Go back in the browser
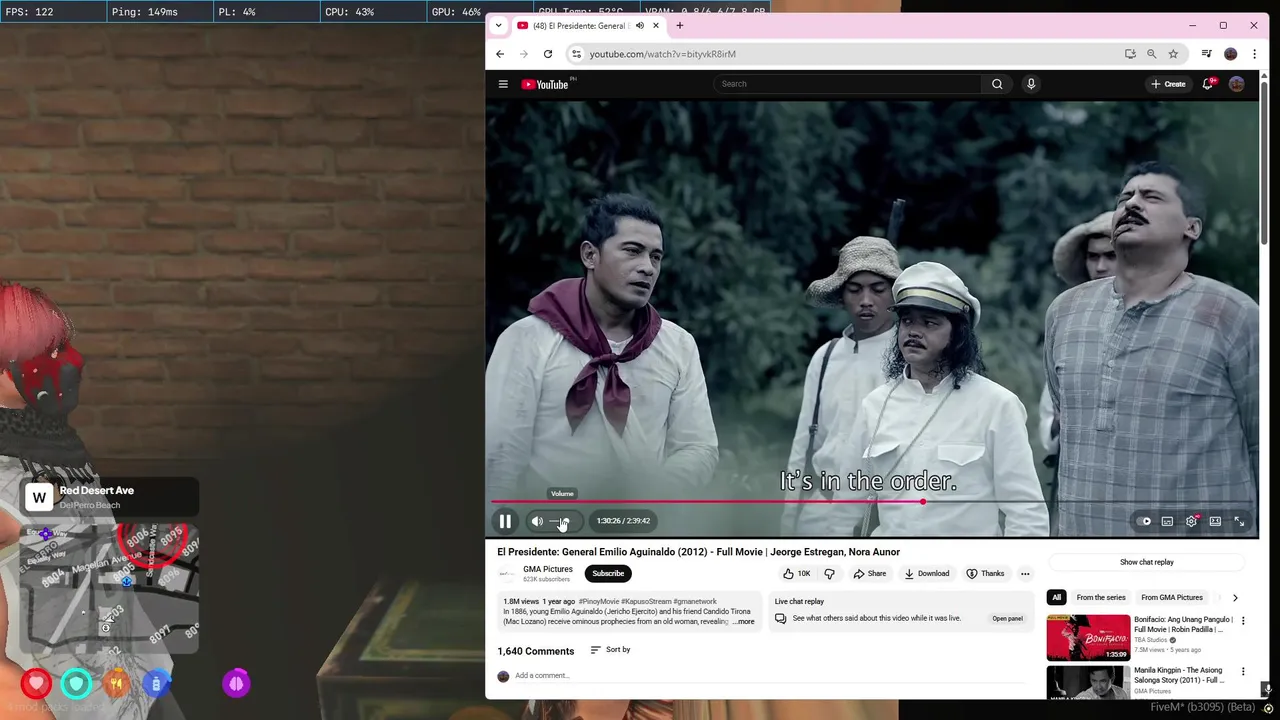 (500, 54)
